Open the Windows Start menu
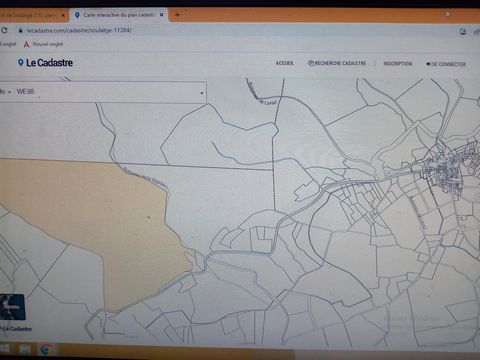This screenshot has width=480, height=360. coord(5,349)
